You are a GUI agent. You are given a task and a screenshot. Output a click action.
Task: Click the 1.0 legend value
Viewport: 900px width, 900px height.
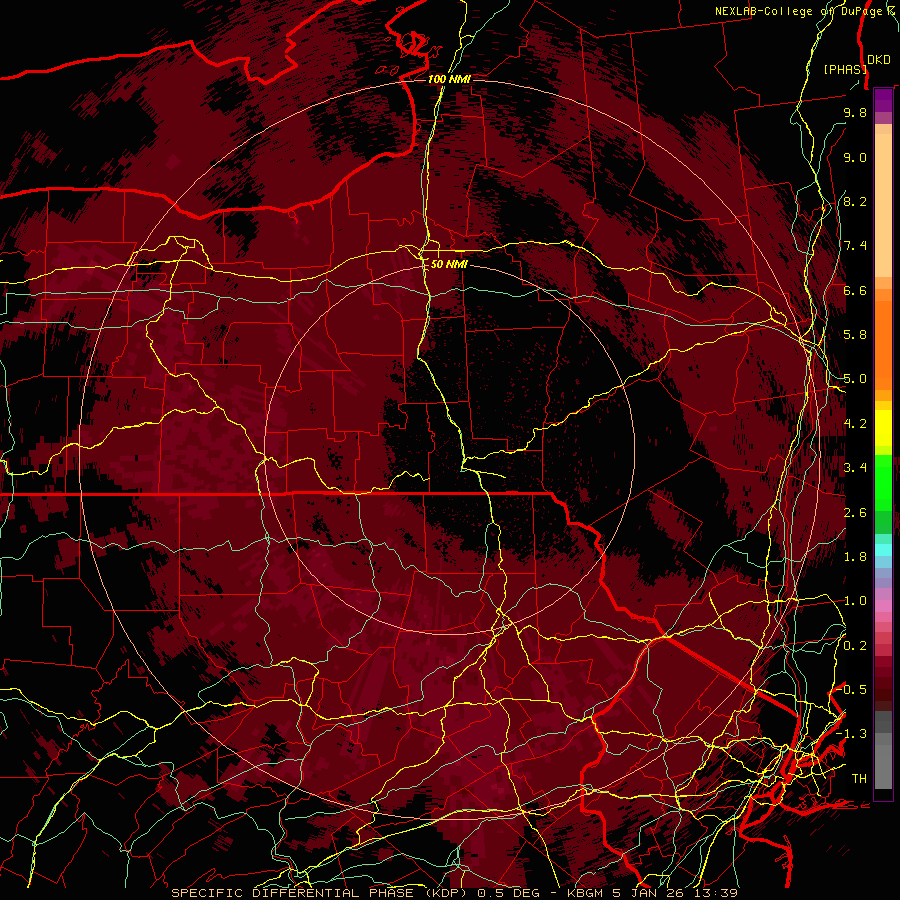pyautogui.click(x=855, y=601)
